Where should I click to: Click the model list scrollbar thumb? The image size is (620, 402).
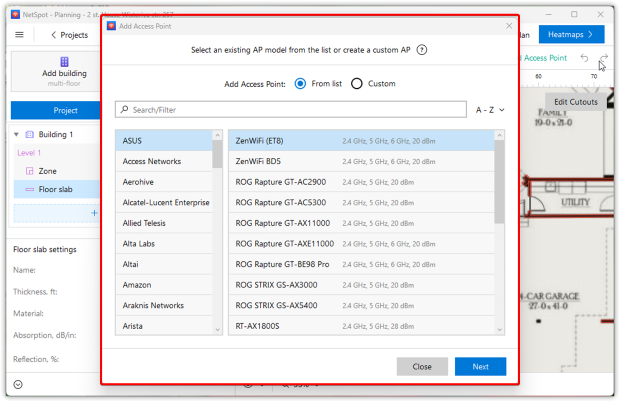click(x=499, y=182)
